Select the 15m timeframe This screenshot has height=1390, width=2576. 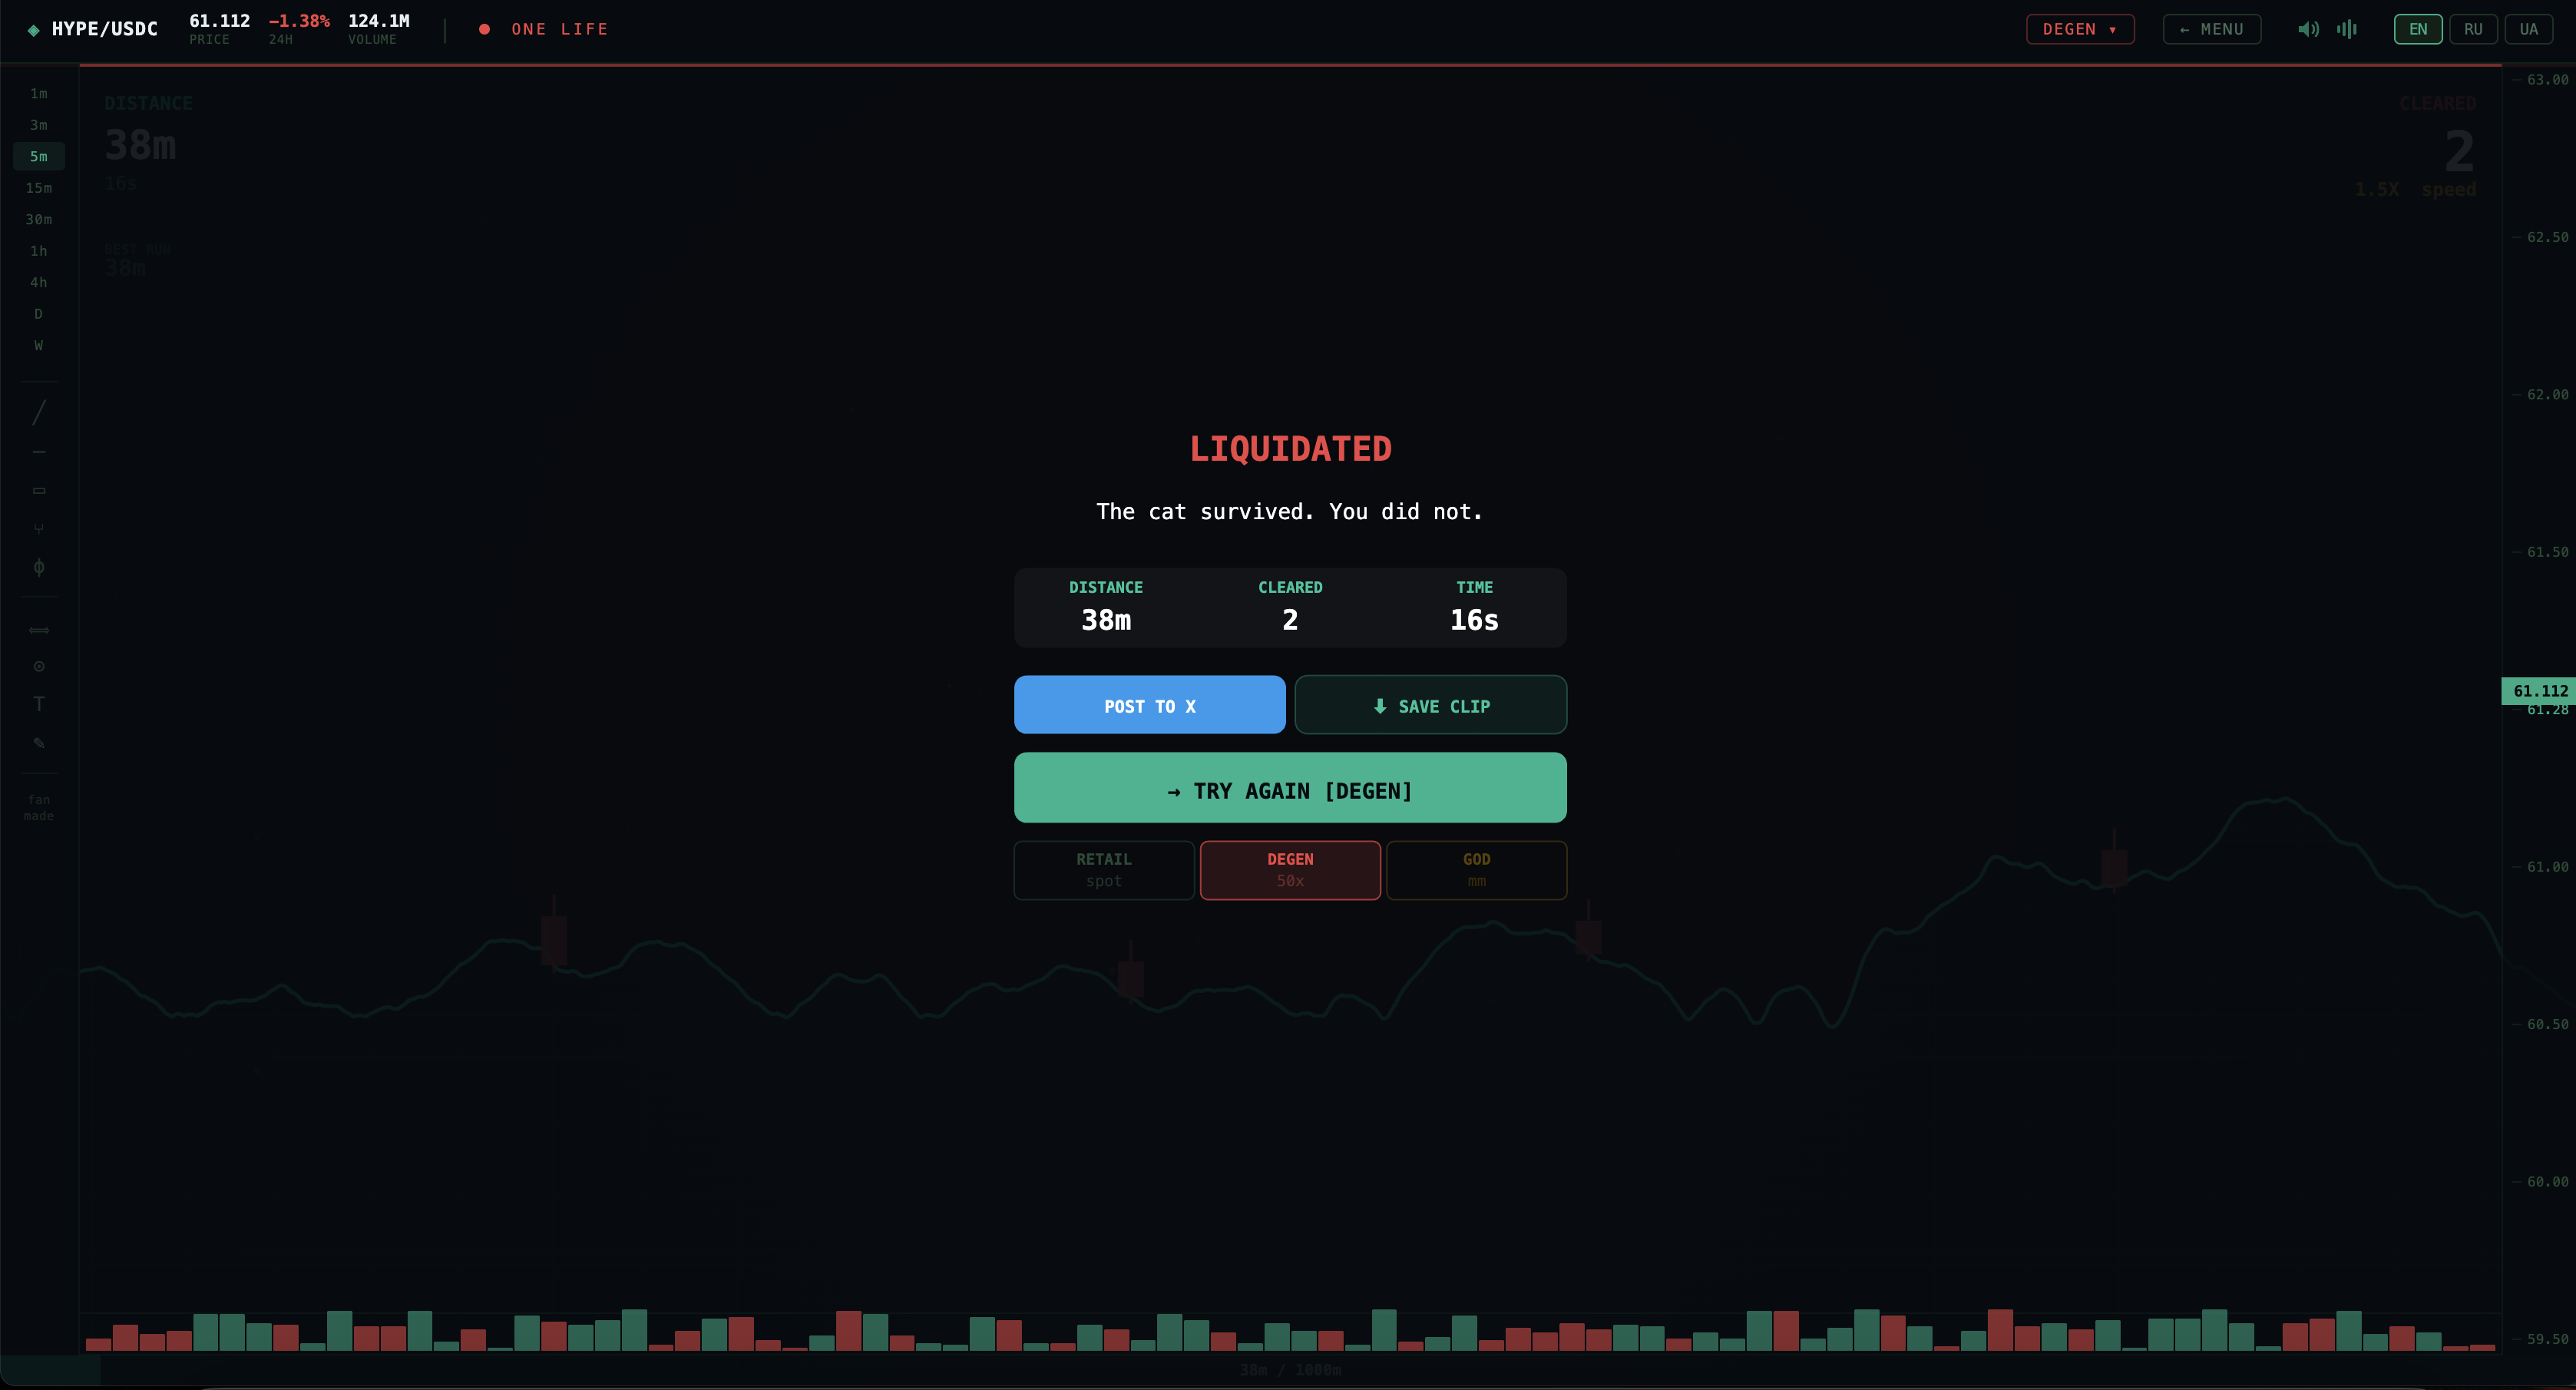point(39,188)
